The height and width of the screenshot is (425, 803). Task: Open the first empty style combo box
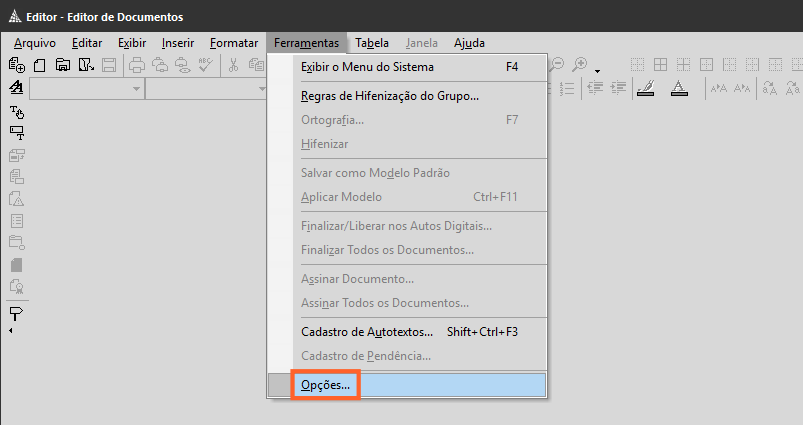[x=87, y=89]
